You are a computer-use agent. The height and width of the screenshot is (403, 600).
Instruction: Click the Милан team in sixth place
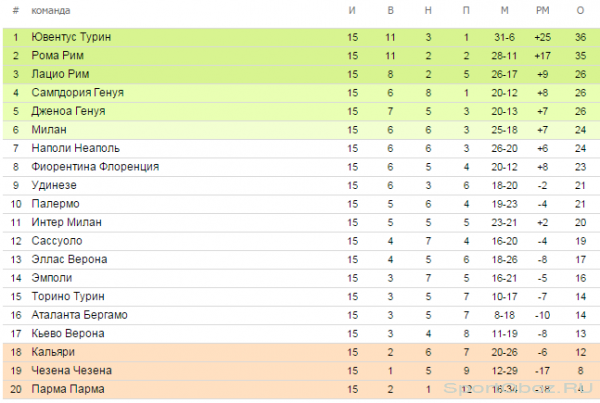coord(49,130)
